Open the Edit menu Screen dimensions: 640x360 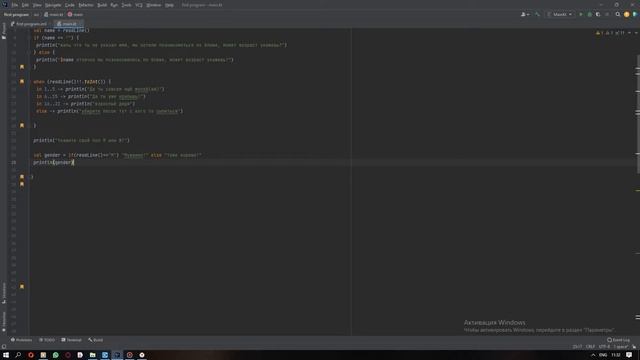25,5
